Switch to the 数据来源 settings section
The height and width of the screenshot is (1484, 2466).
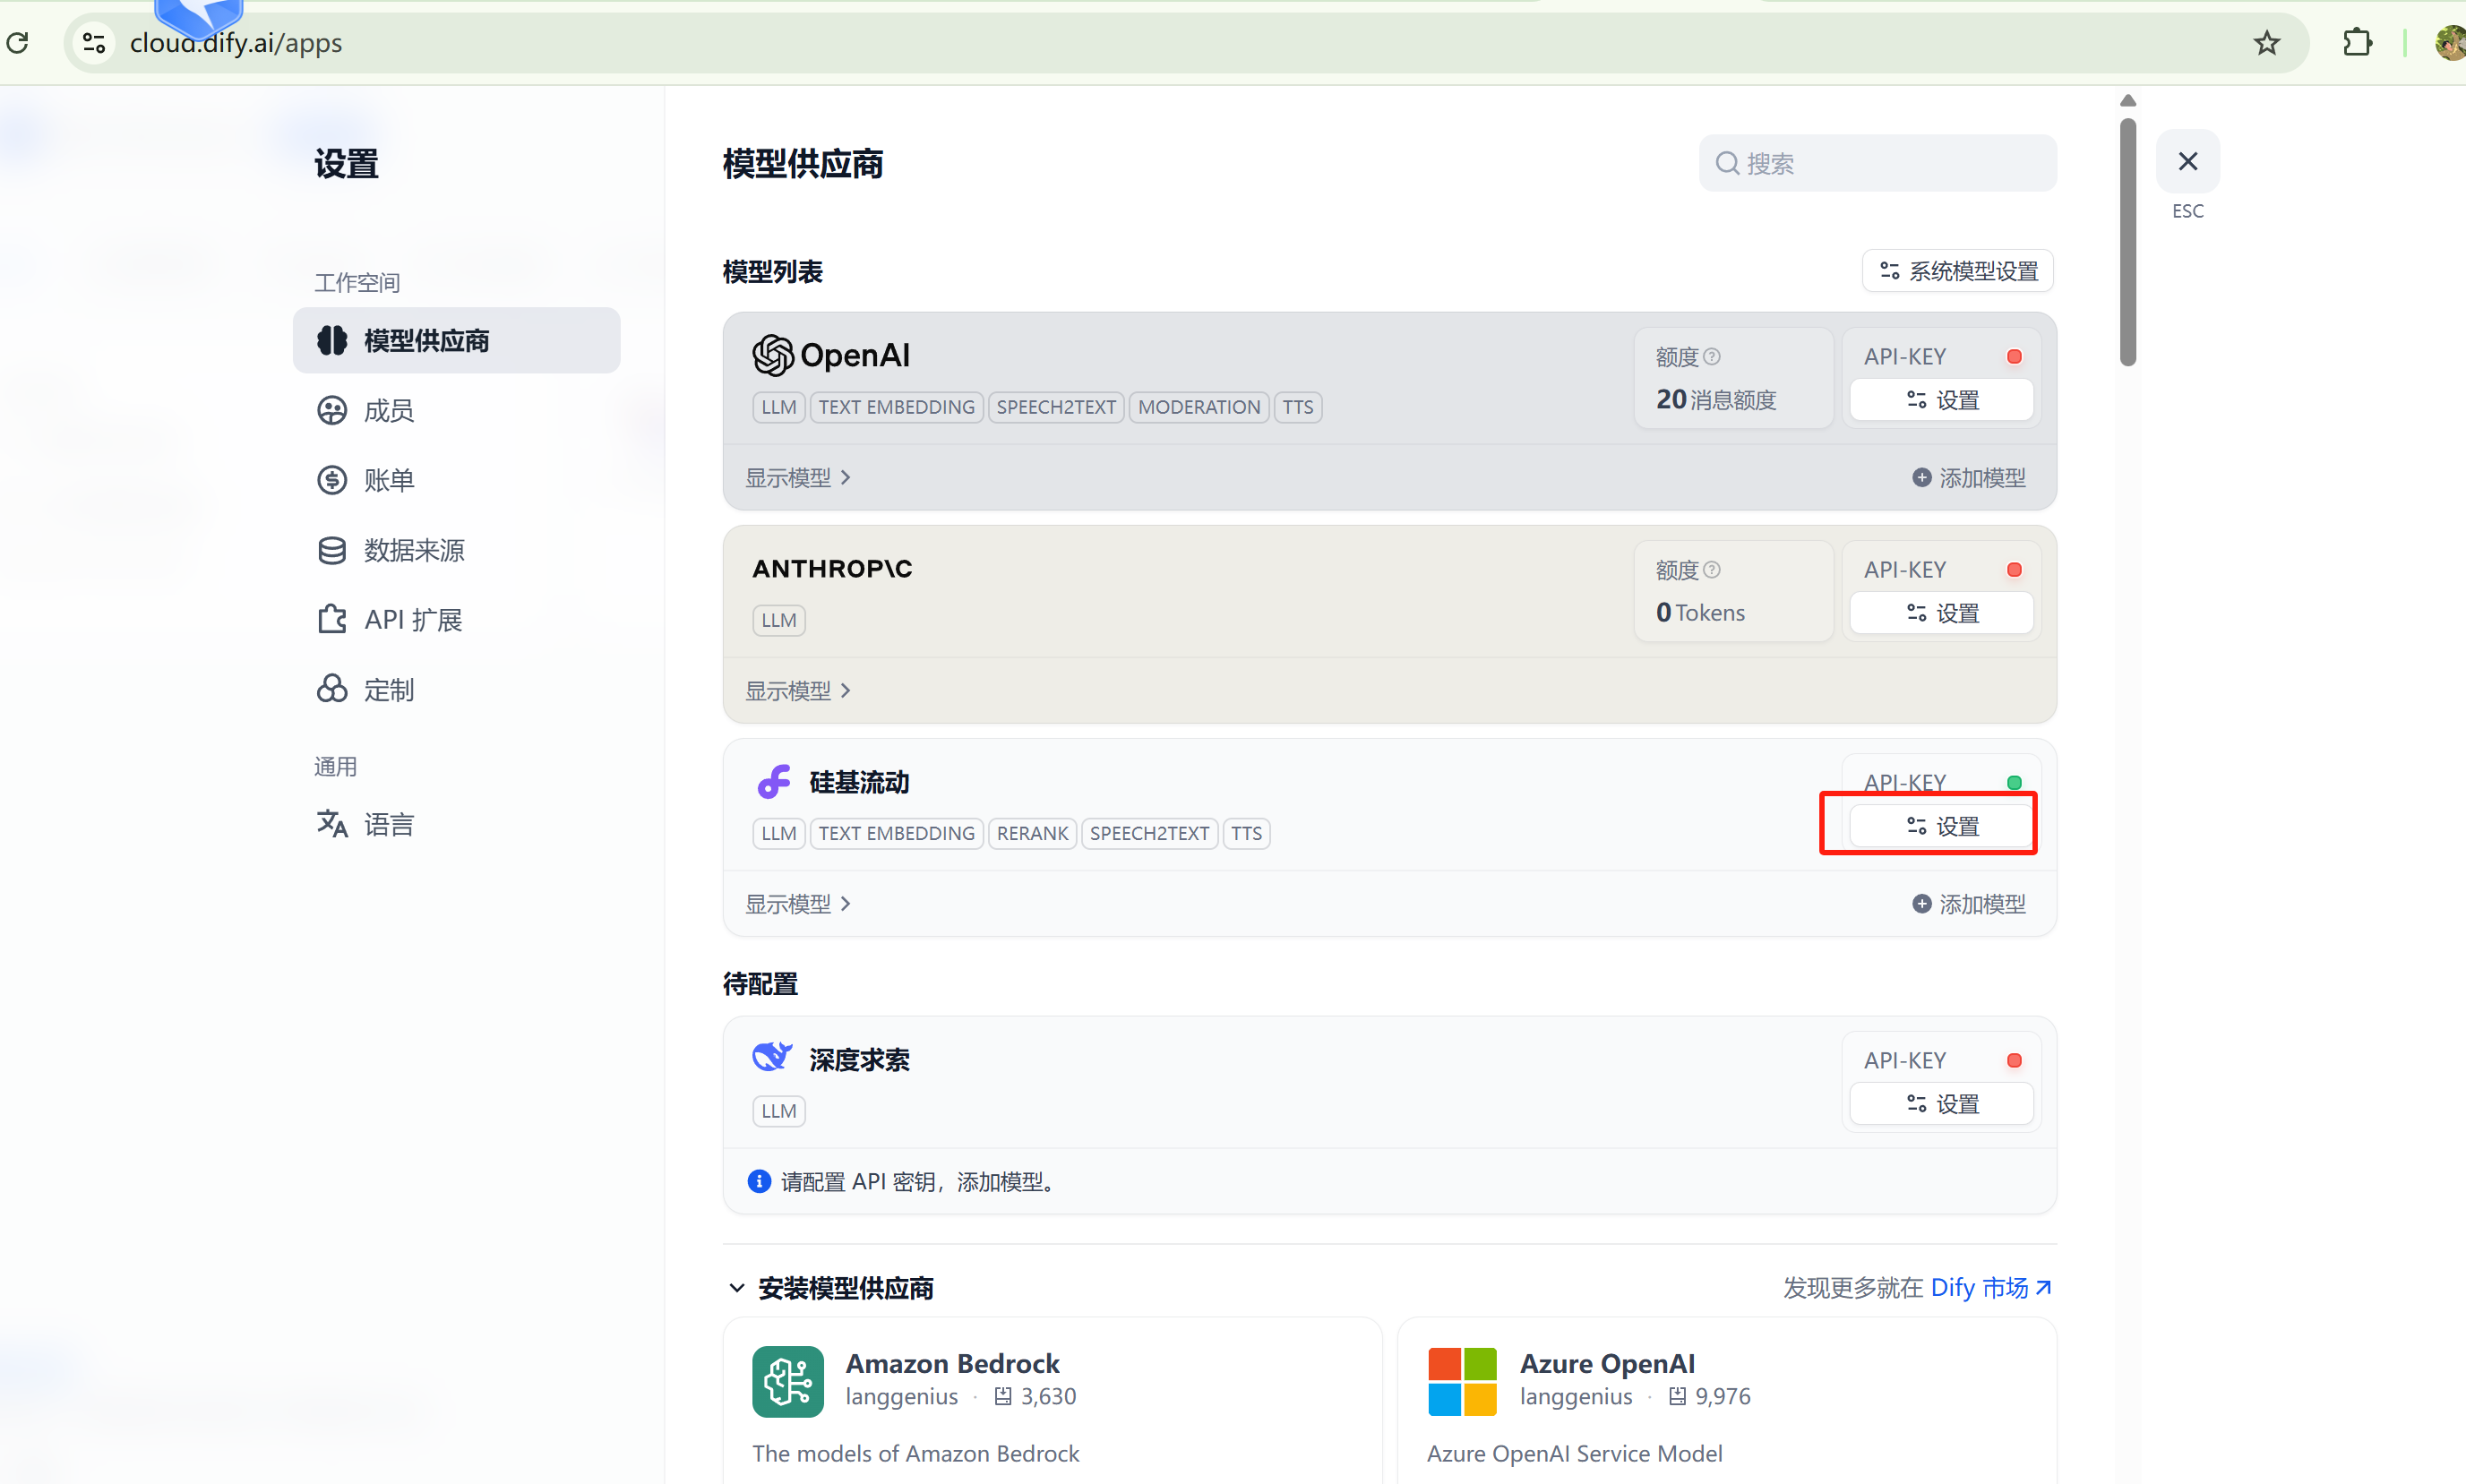[413, 550]
